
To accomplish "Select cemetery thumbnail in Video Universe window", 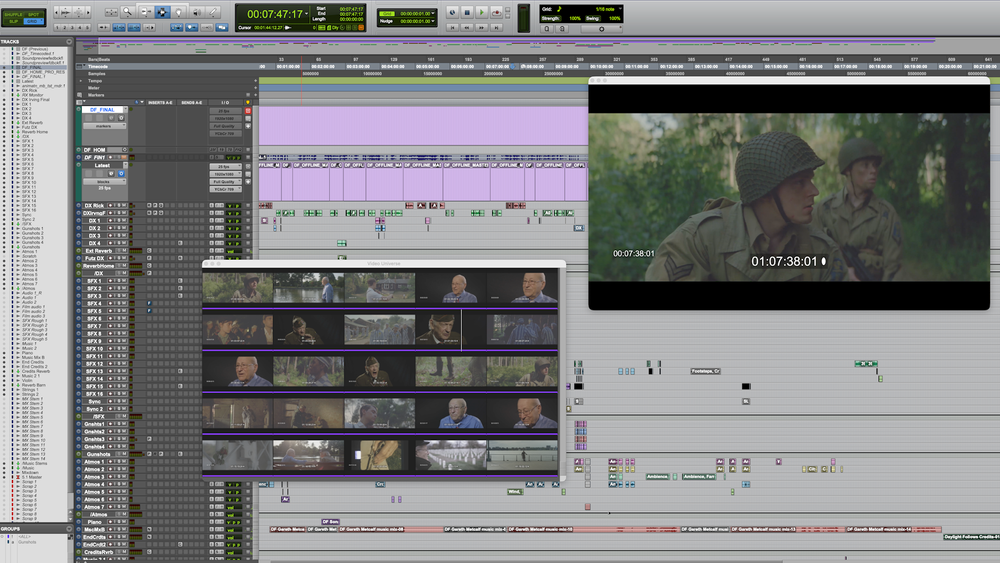I will tap(450, 455).
